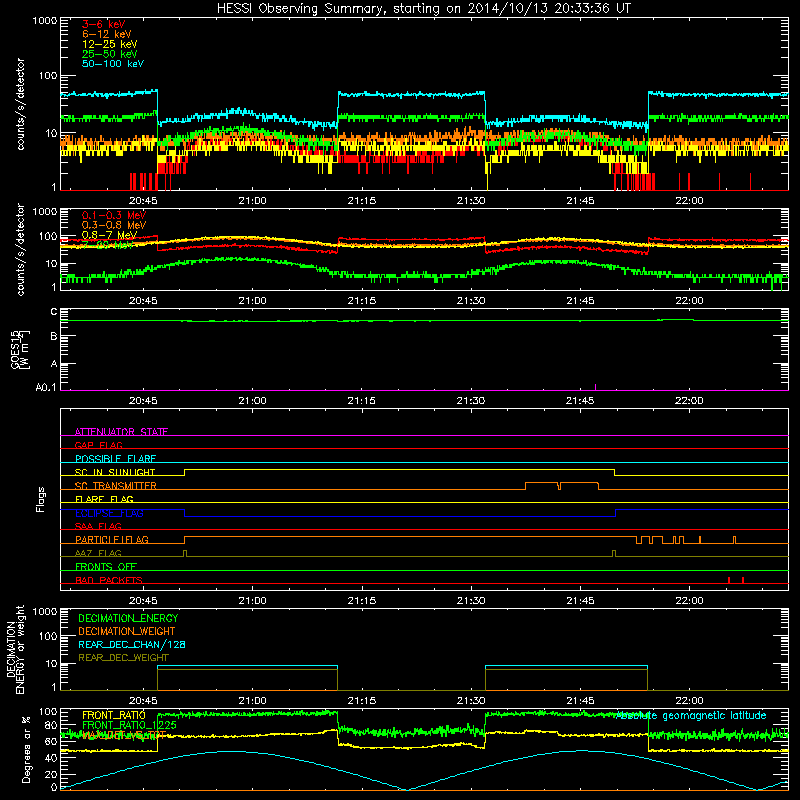Click the DECIMATION_WEIGHT legend entry
Viewport: 800px width, 800px height.
(x=127, y=631)
